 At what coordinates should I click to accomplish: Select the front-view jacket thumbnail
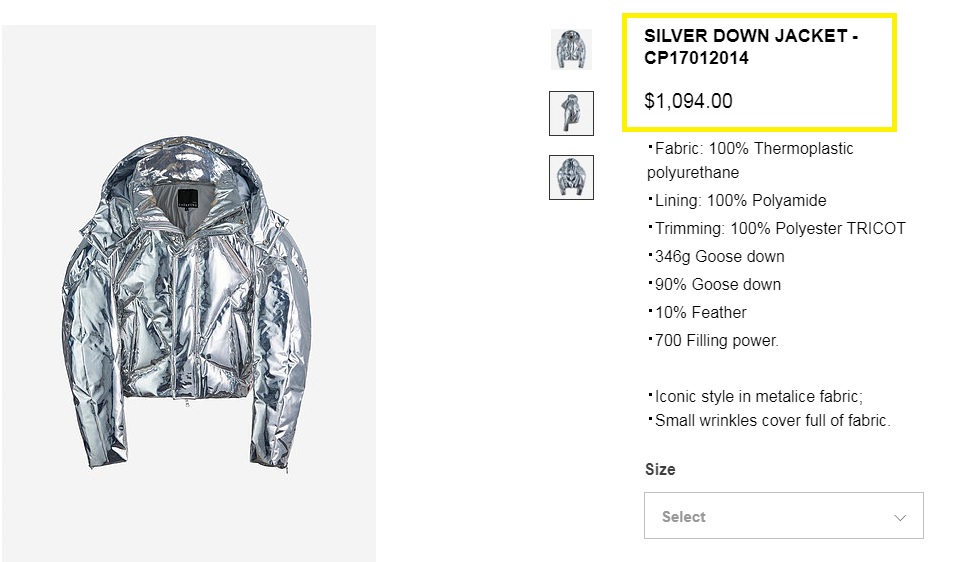tap(571, 49)
